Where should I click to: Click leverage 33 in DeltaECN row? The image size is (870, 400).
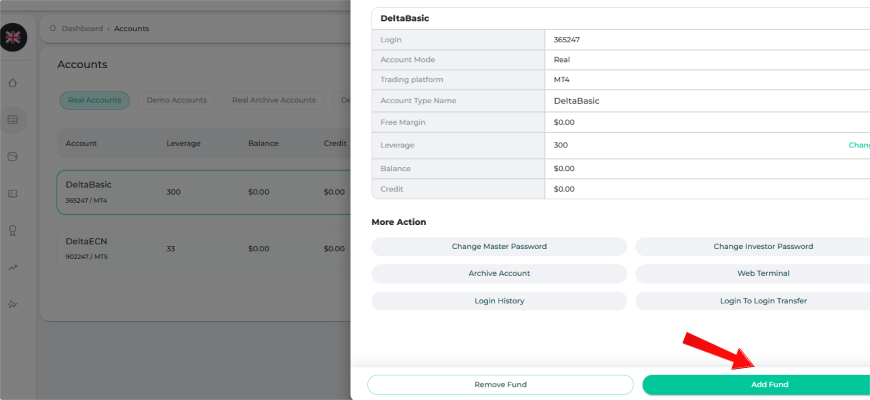click(x=170, y=249)
